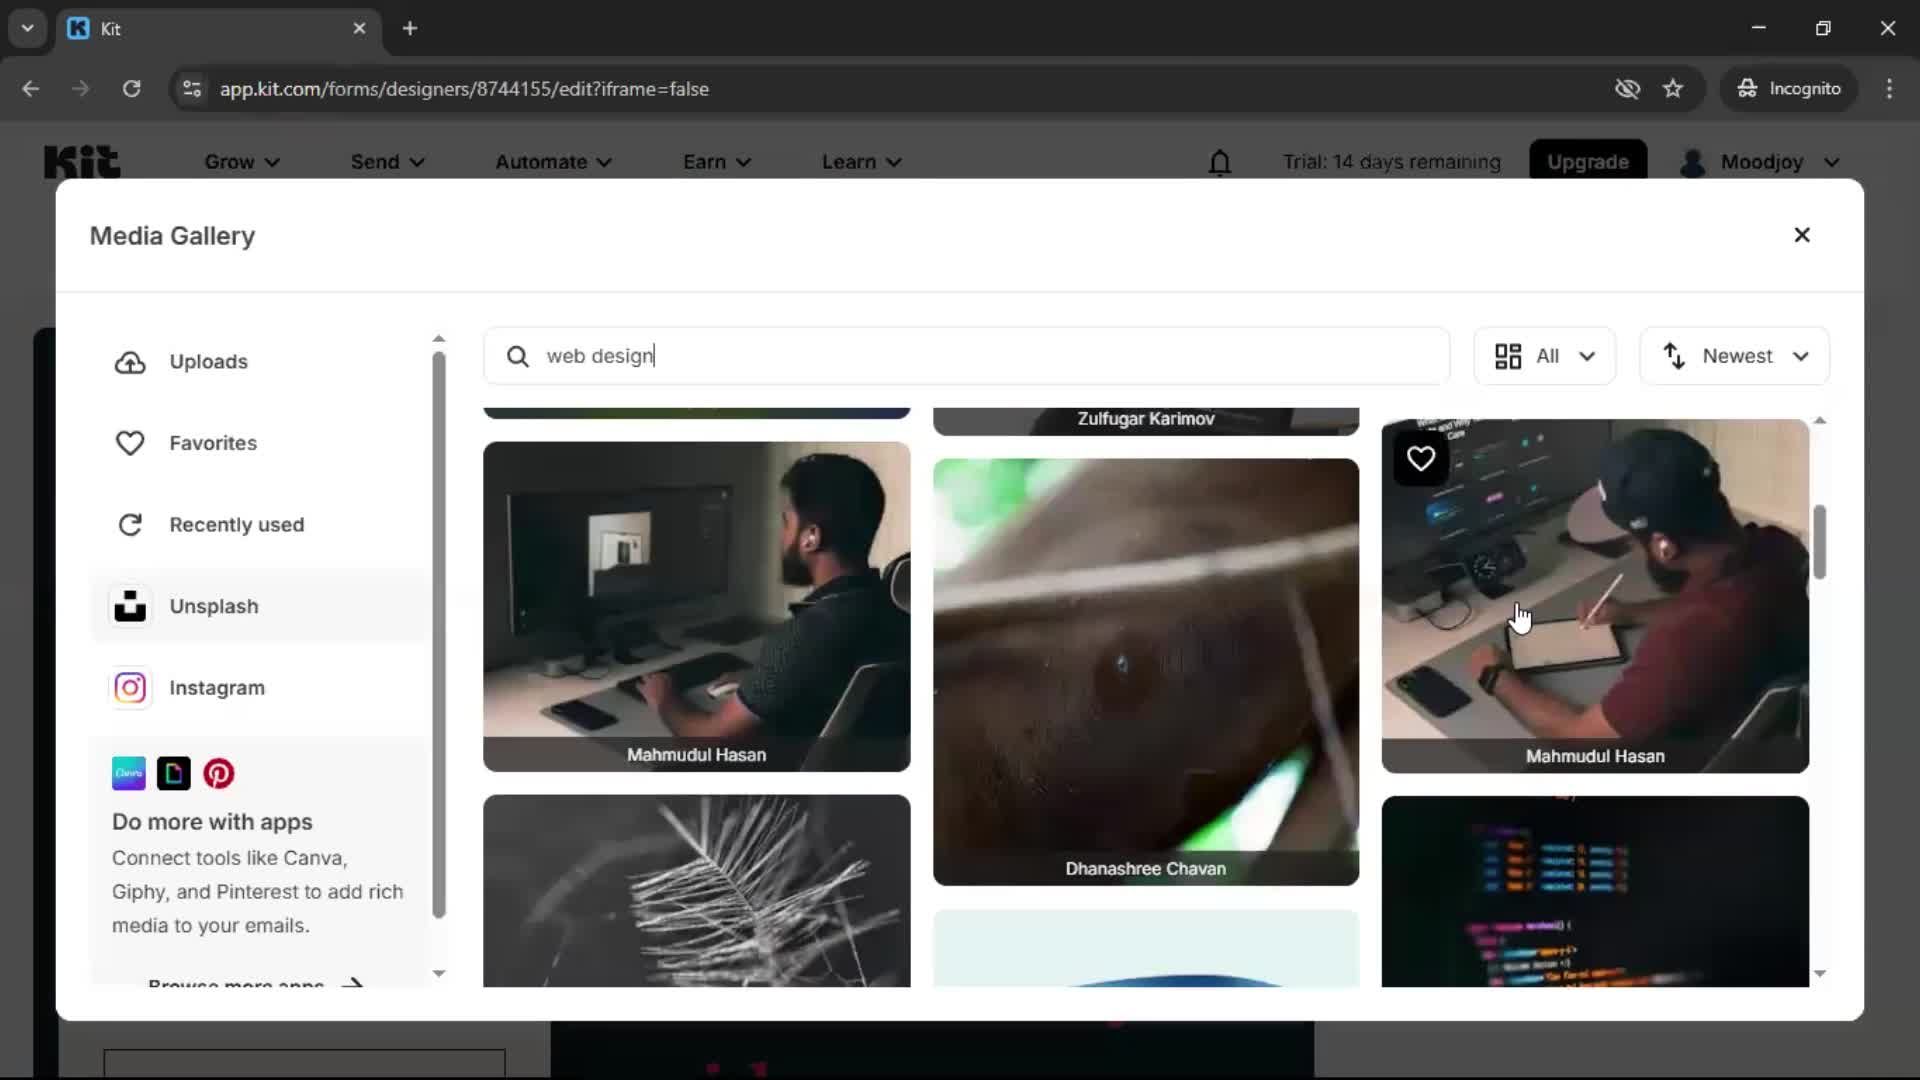The height and width of the screenshot is (1080, 1920).
Task: Open the Newest sort order dropdown
Action: click(1734, 356)
